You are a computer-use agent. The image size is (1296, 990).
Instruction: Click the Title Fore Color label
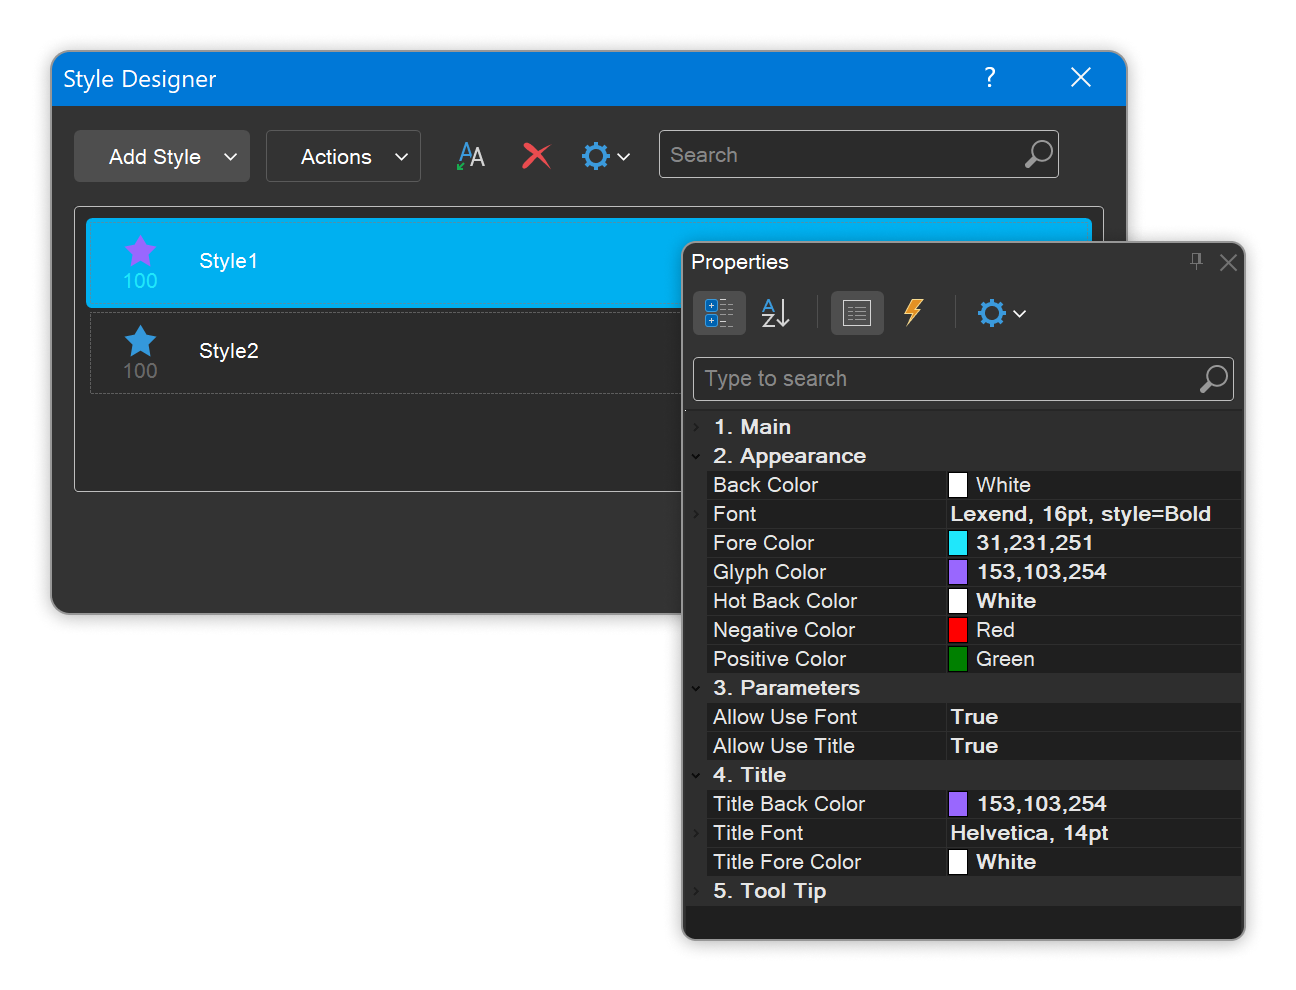[787, 862]
